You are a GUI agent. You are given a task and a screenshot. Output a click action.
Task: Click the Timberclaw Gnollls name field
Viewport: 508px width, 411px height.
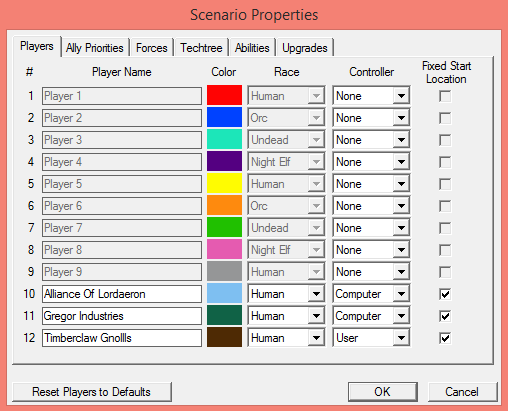(122, 338)
